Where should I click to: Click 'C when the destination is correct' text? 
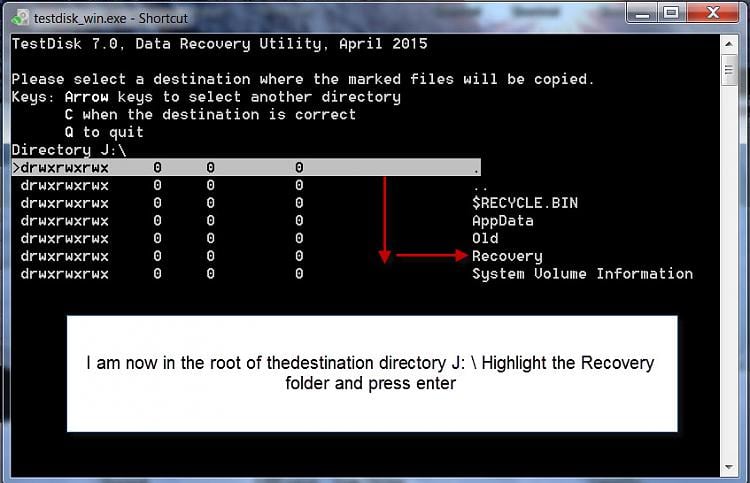tap(210, 115)
